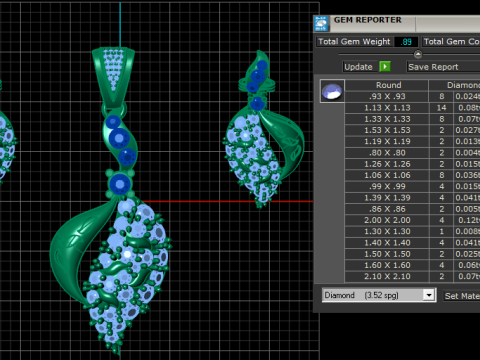Image resolution: width=480 pixels, height=360 pixels.
Task: Click the Gem Reporter panel logo icon
Action: (321, 24)
